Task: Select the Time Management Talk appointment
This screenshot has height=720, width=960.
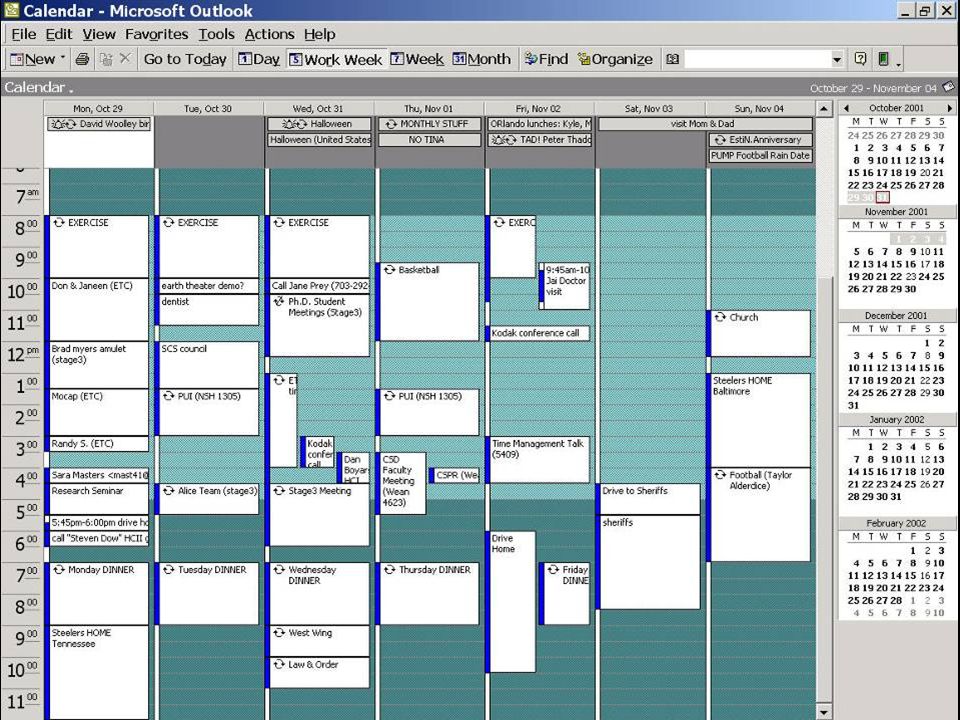Action: tap(538, 459)
